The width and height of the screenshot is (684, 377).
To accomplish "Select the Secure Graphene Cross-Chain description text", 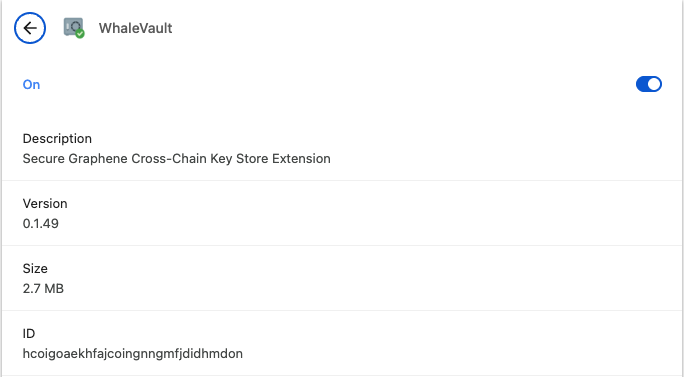I will [177, 158].
